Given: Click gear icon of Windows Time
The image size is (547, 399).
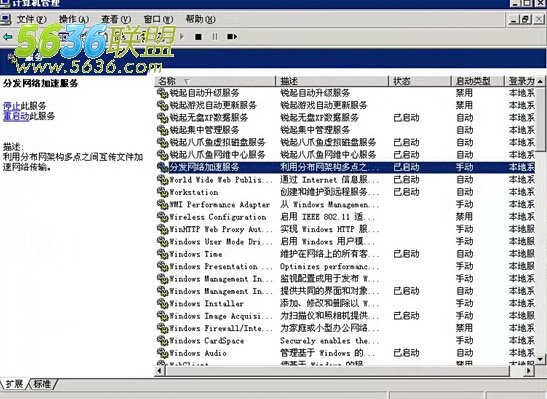Looking at the screenshot, I should click(x=163, y=254).
